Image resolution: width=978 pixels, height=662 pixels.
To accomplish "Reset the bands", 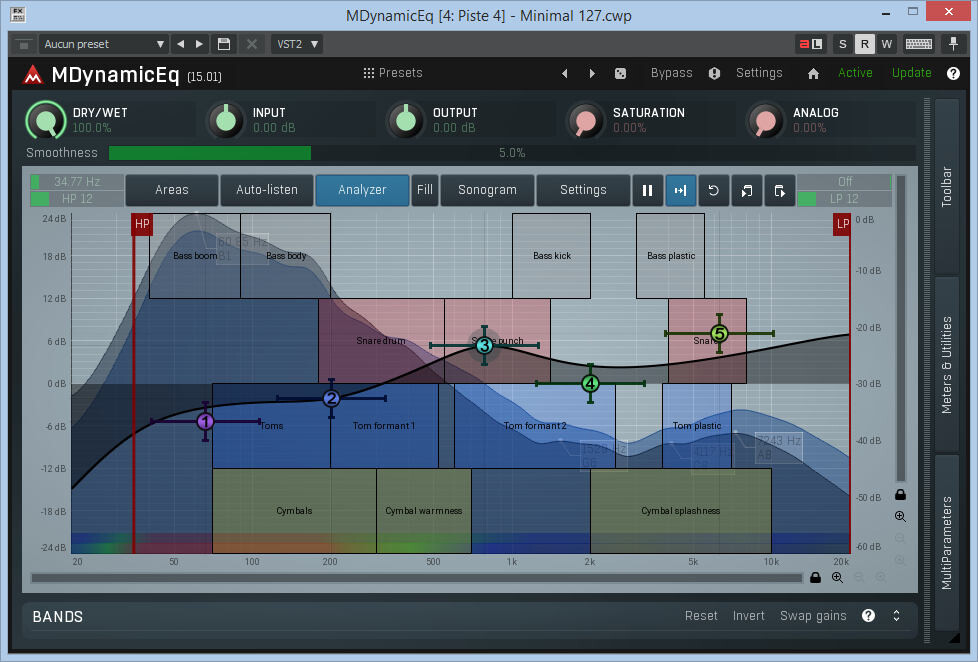I will pyautogui.click(x=701, y=616).
